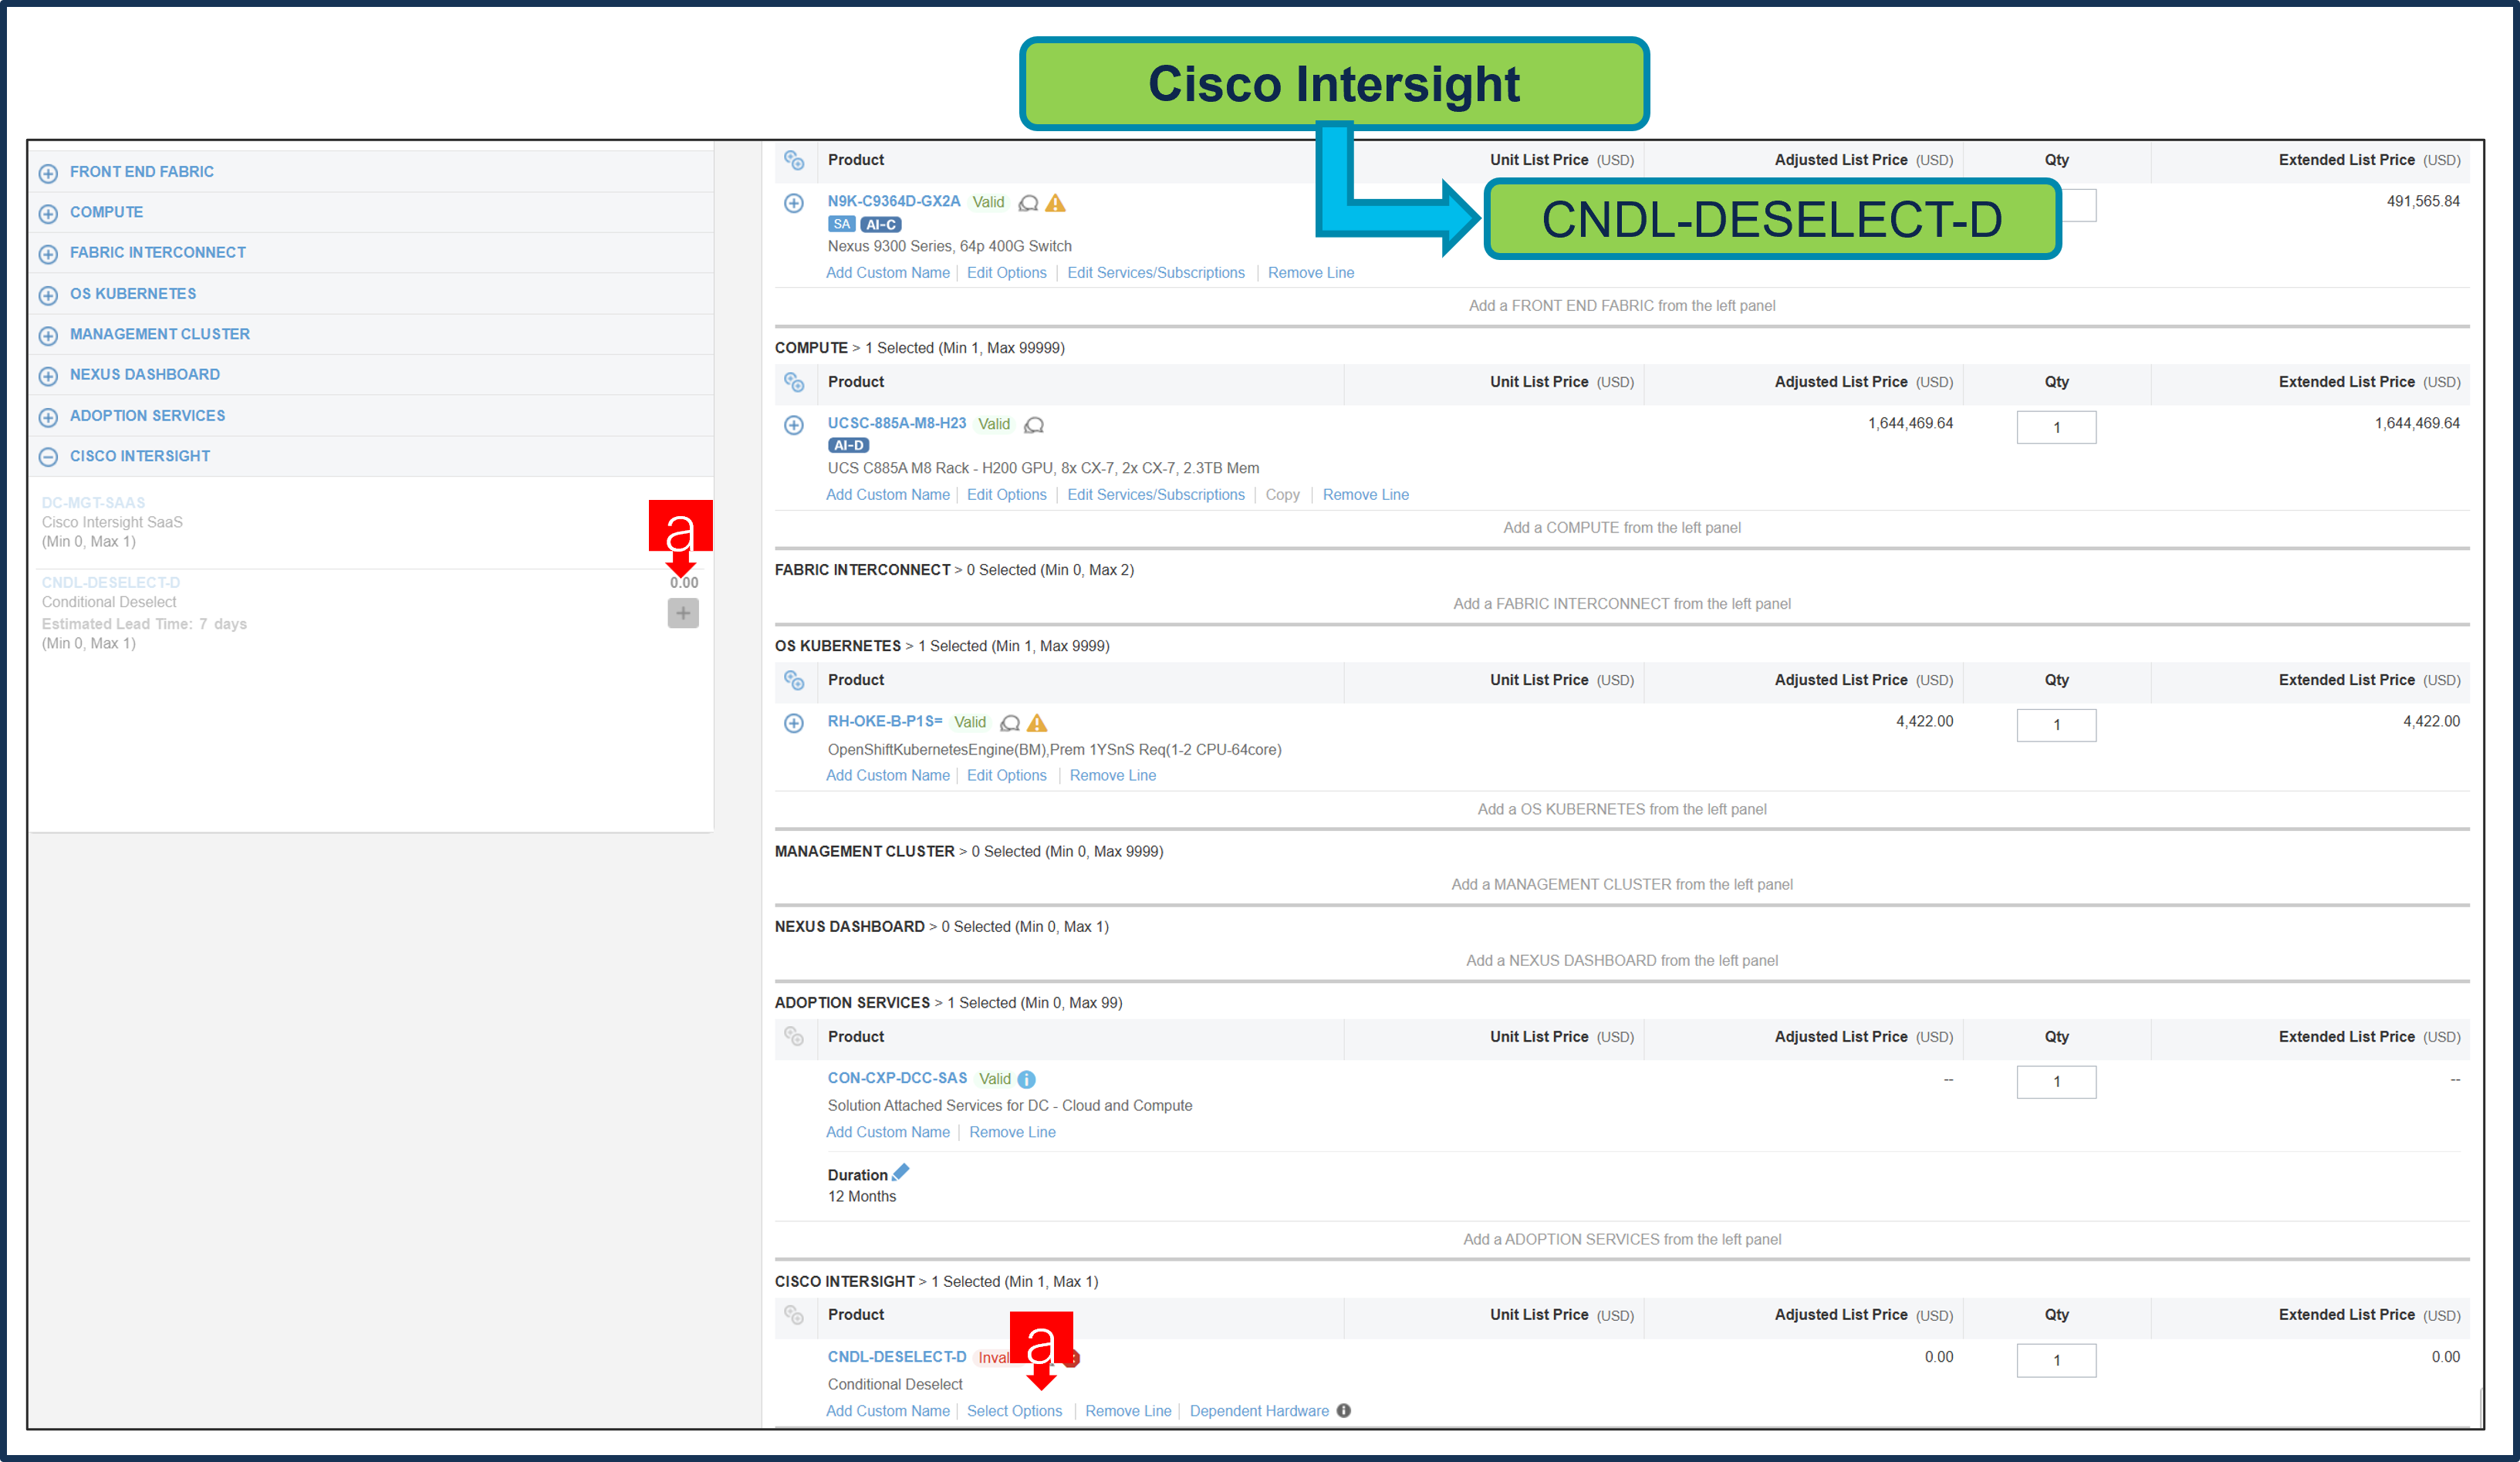Click header icon in ADOPTION SERVICES table
The height and width of the screenshot is (1462, 2520).
(794, 1037)
